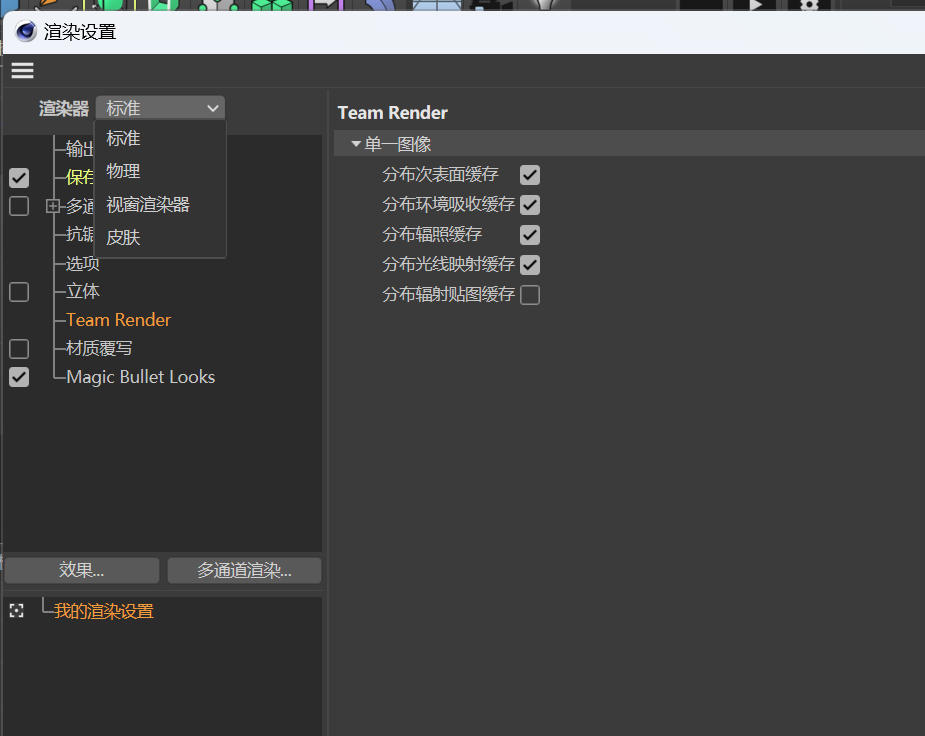Click the 效果... button
925x736 pixels.
(80, 569)
